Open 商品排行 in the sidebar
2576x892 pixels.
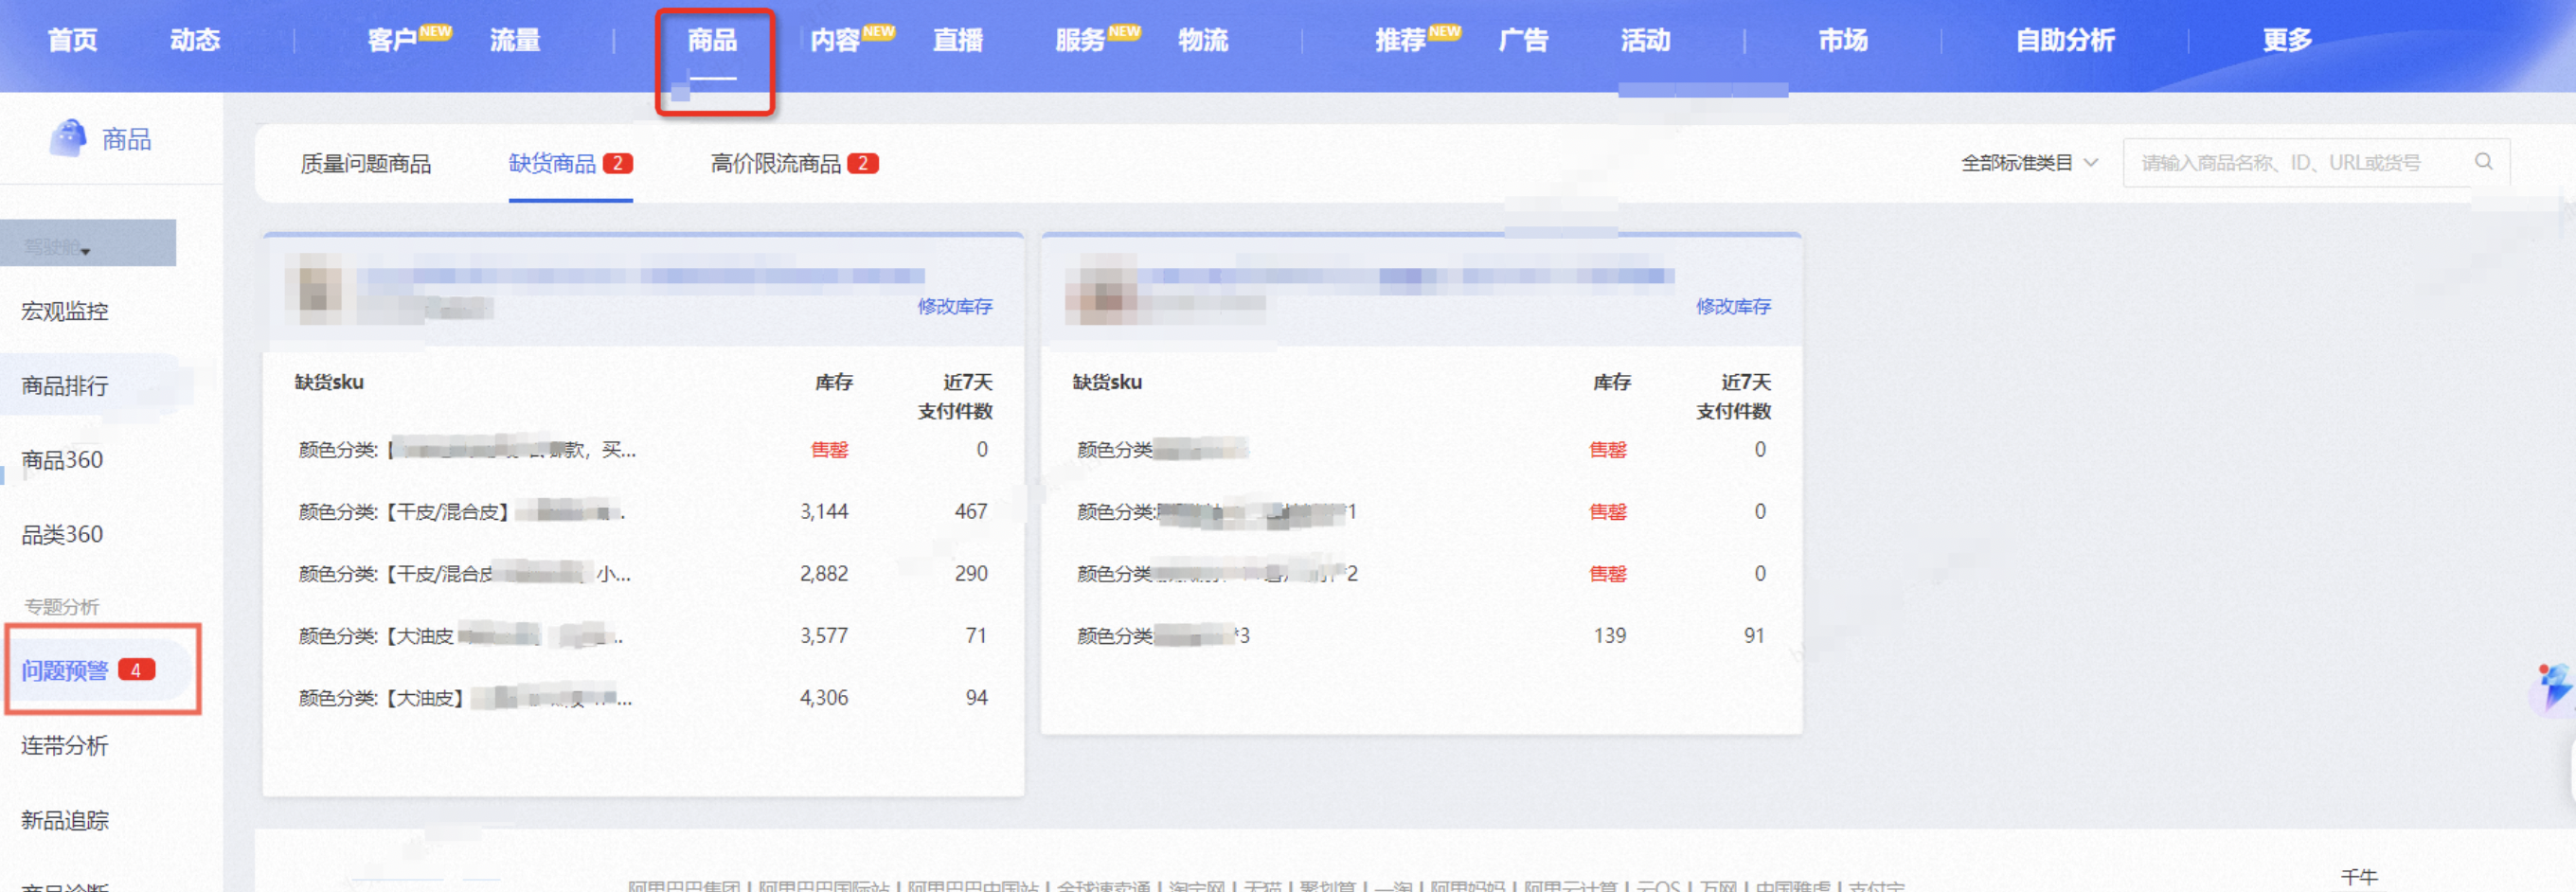pyautogui.click(x=65, y=385)
